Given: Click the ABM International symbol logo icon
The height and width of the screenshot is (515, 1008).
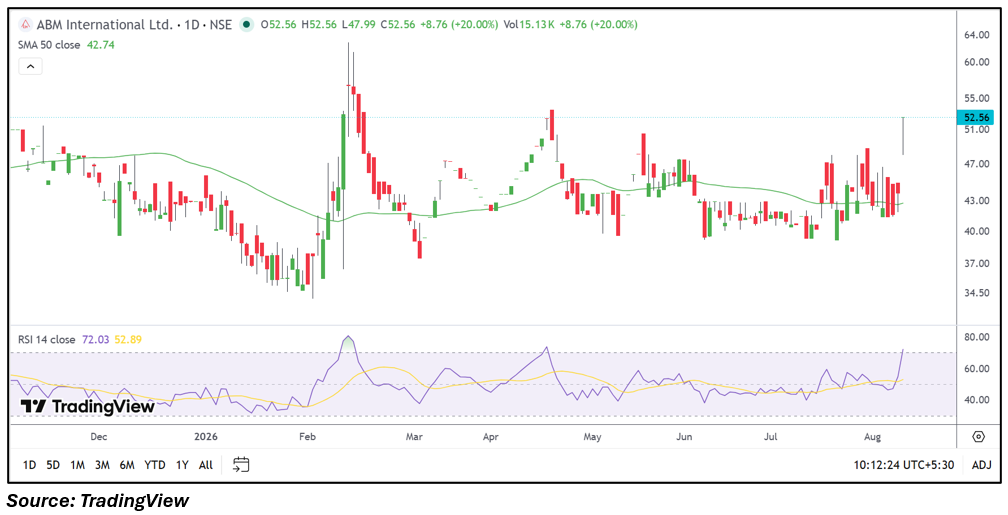Looking at the screenshot, I should pyautogui.click(x=26, y=25).
